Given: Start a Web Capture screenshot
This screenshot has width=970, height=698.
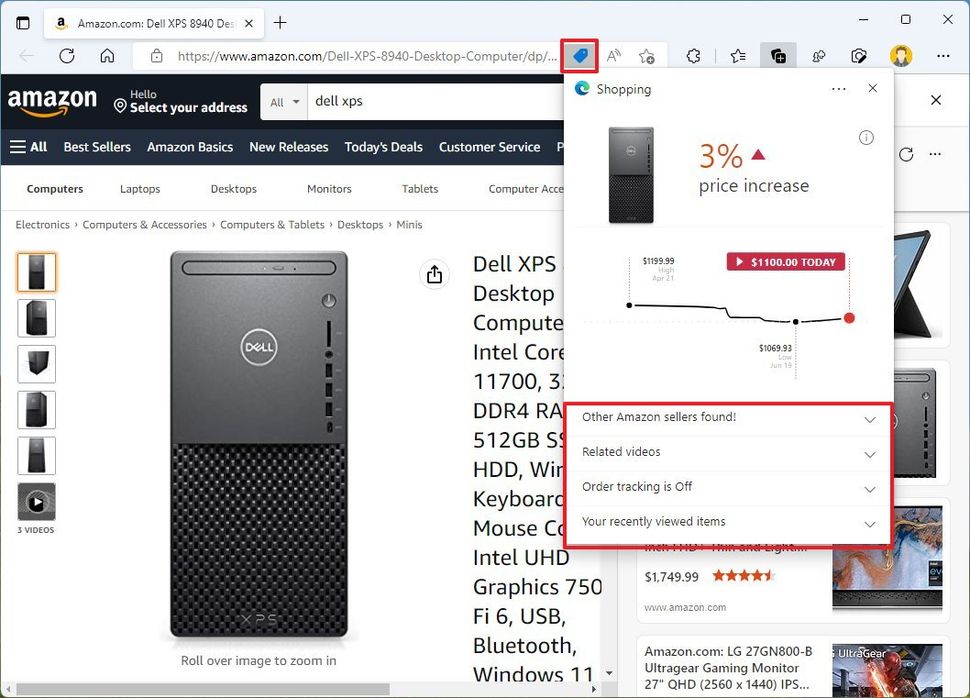Looking at the screenshot, I should point(858,56).
